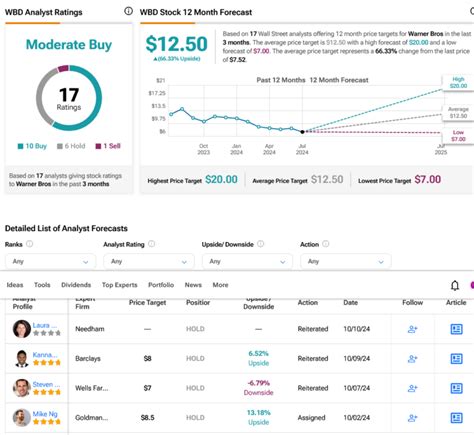
Task: Click the star rating under Laura
Action: (x=47, y=333)
